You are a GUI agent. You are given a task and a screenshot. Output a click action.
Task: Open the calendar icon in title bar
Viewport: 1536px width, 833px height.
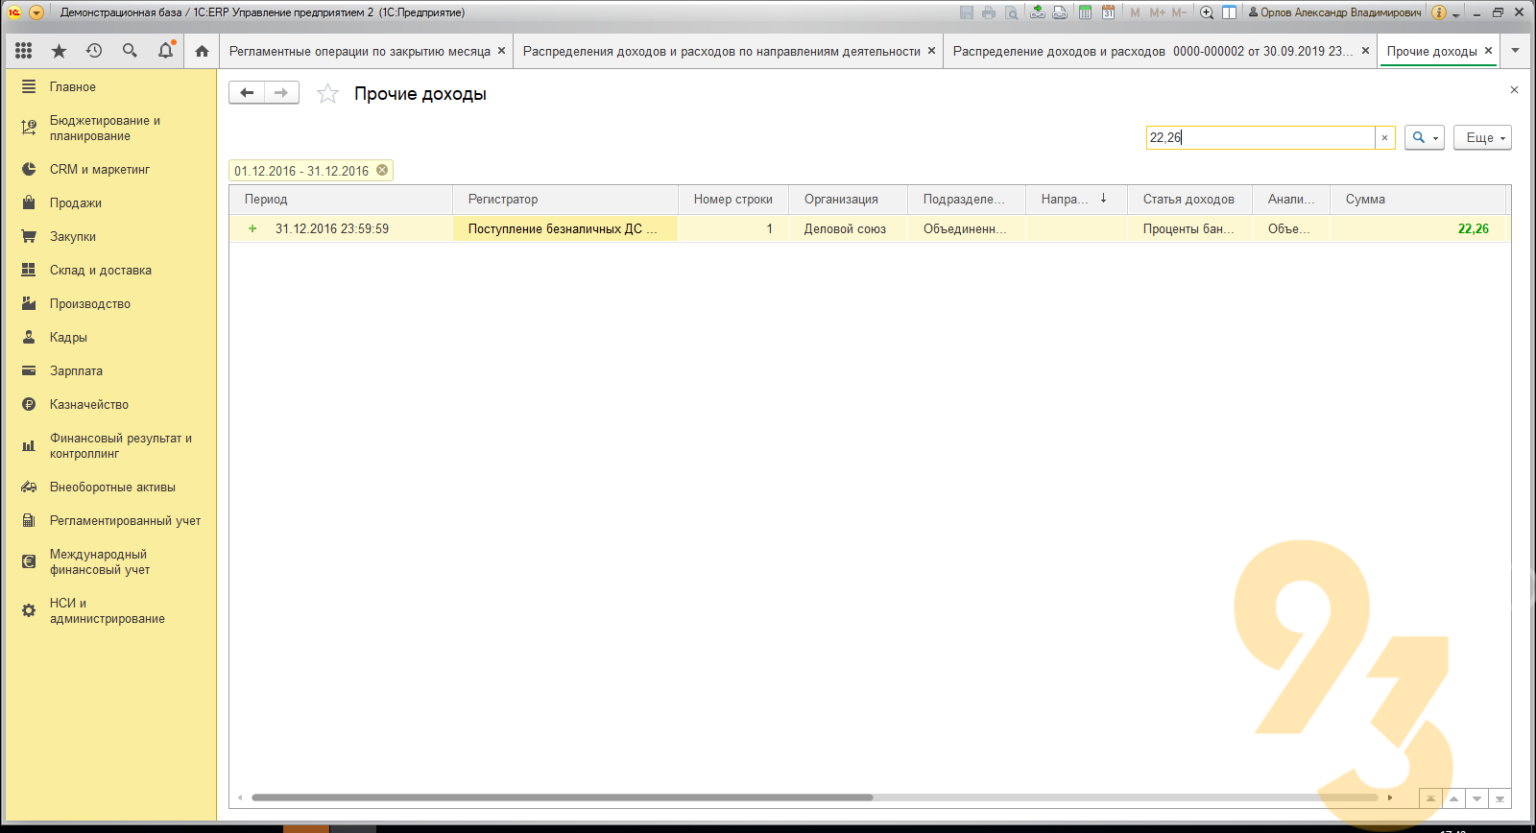click(x=1108, y=13)
